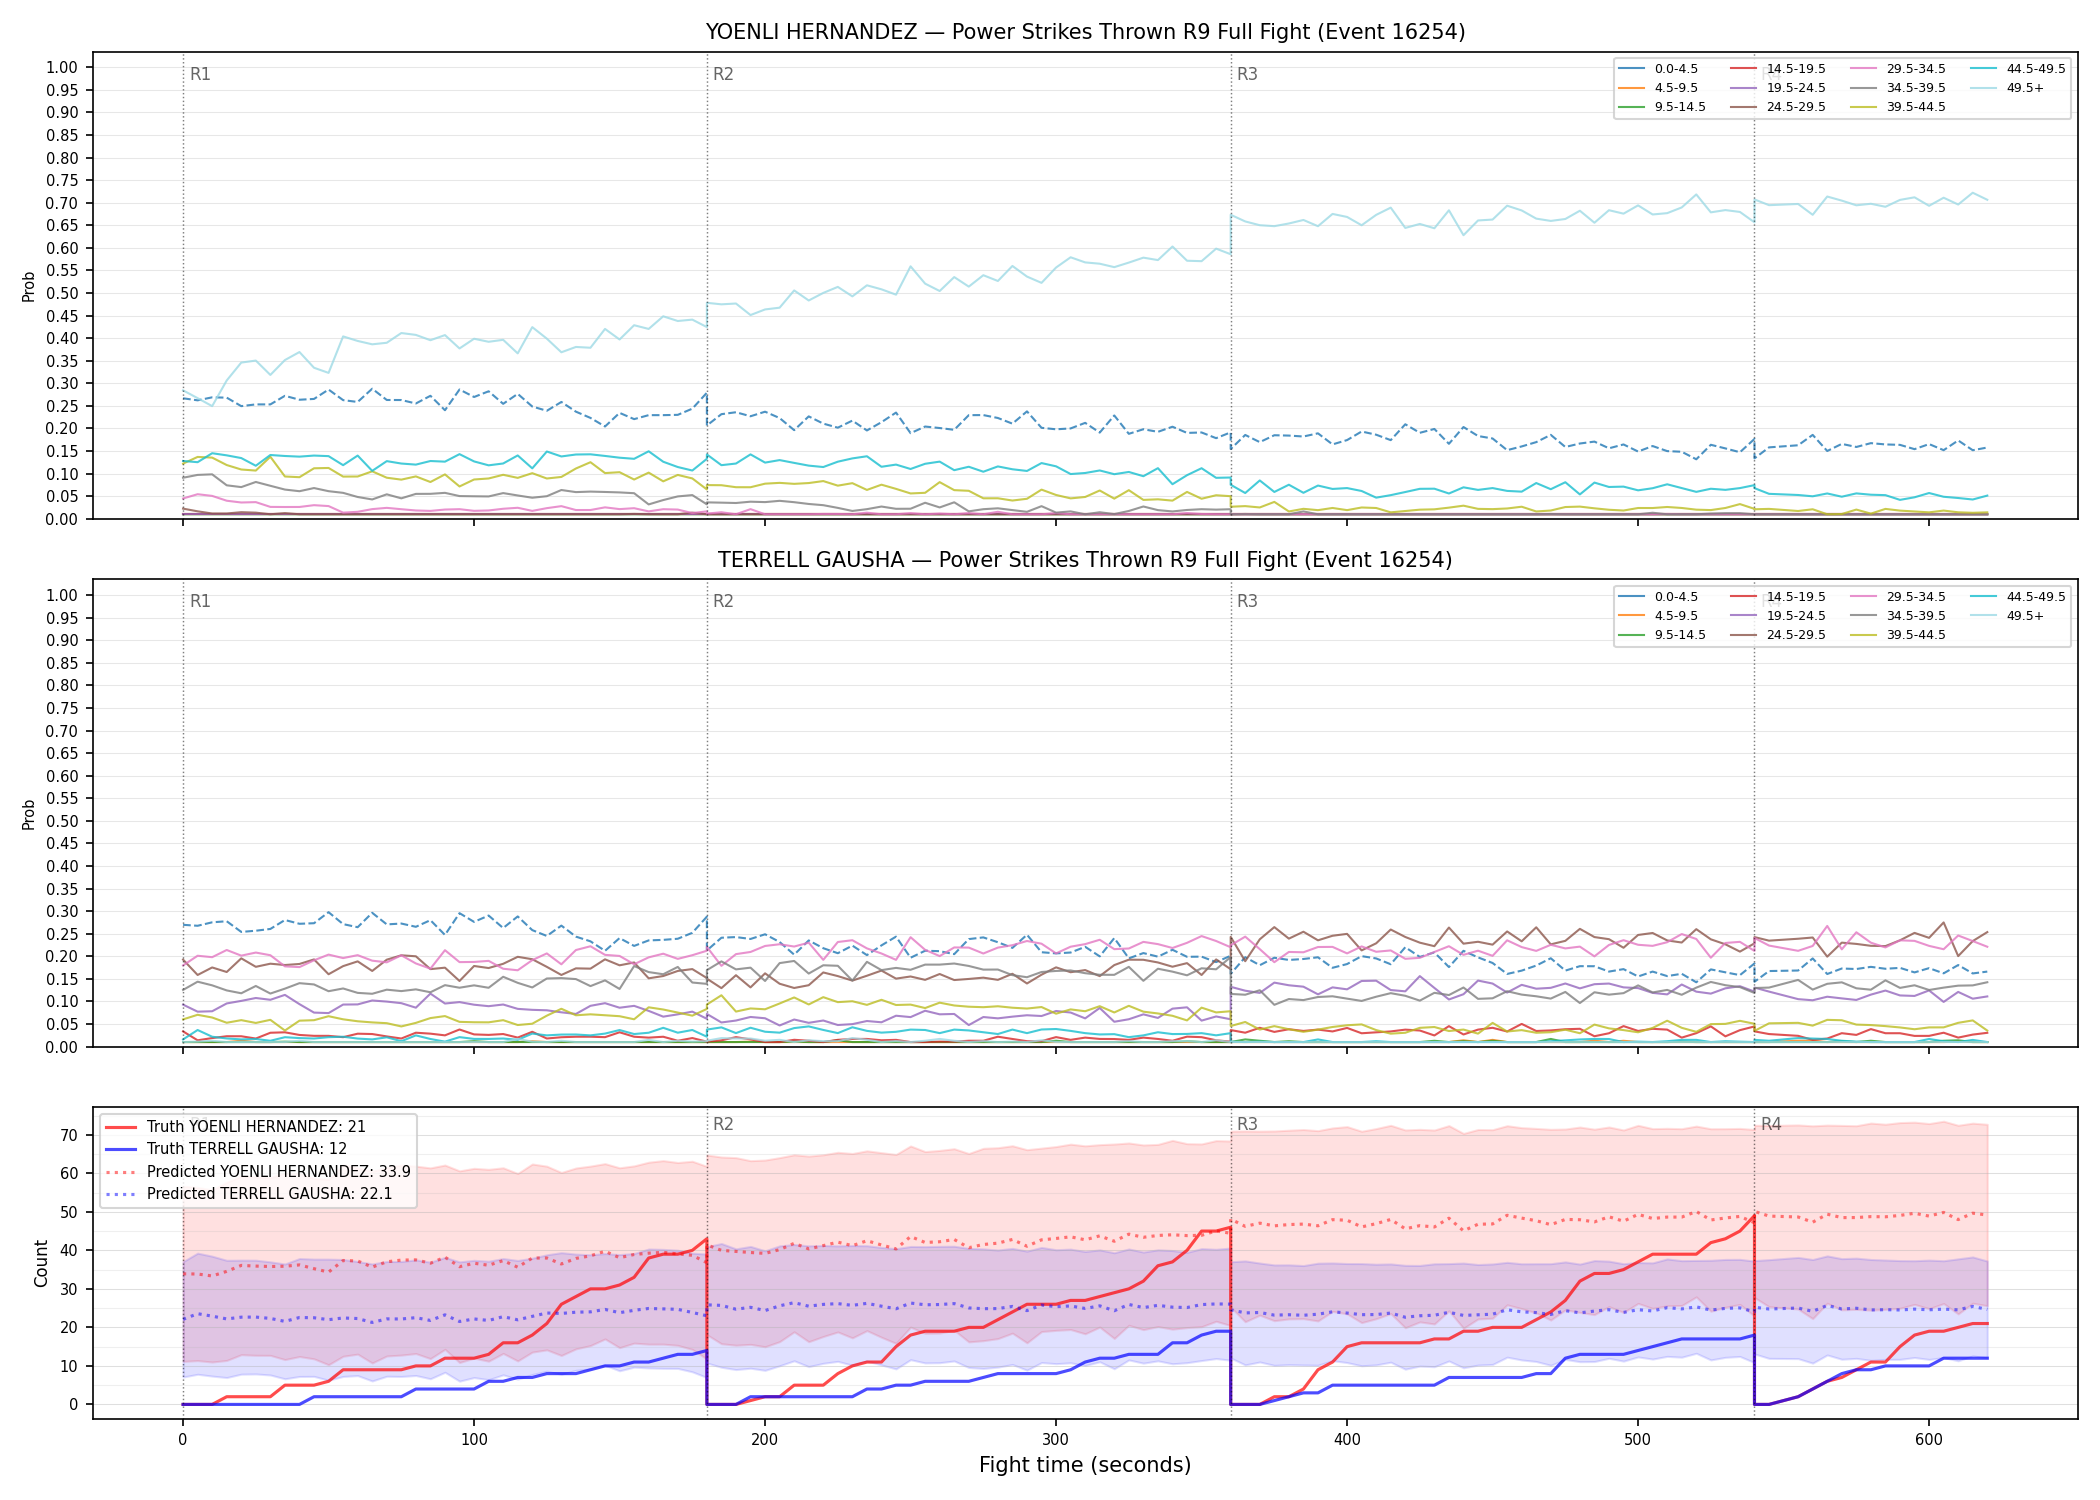Select the '49.5+' legend entry in Gausha chart
2100x1500 pixels.
(2008, 616)
